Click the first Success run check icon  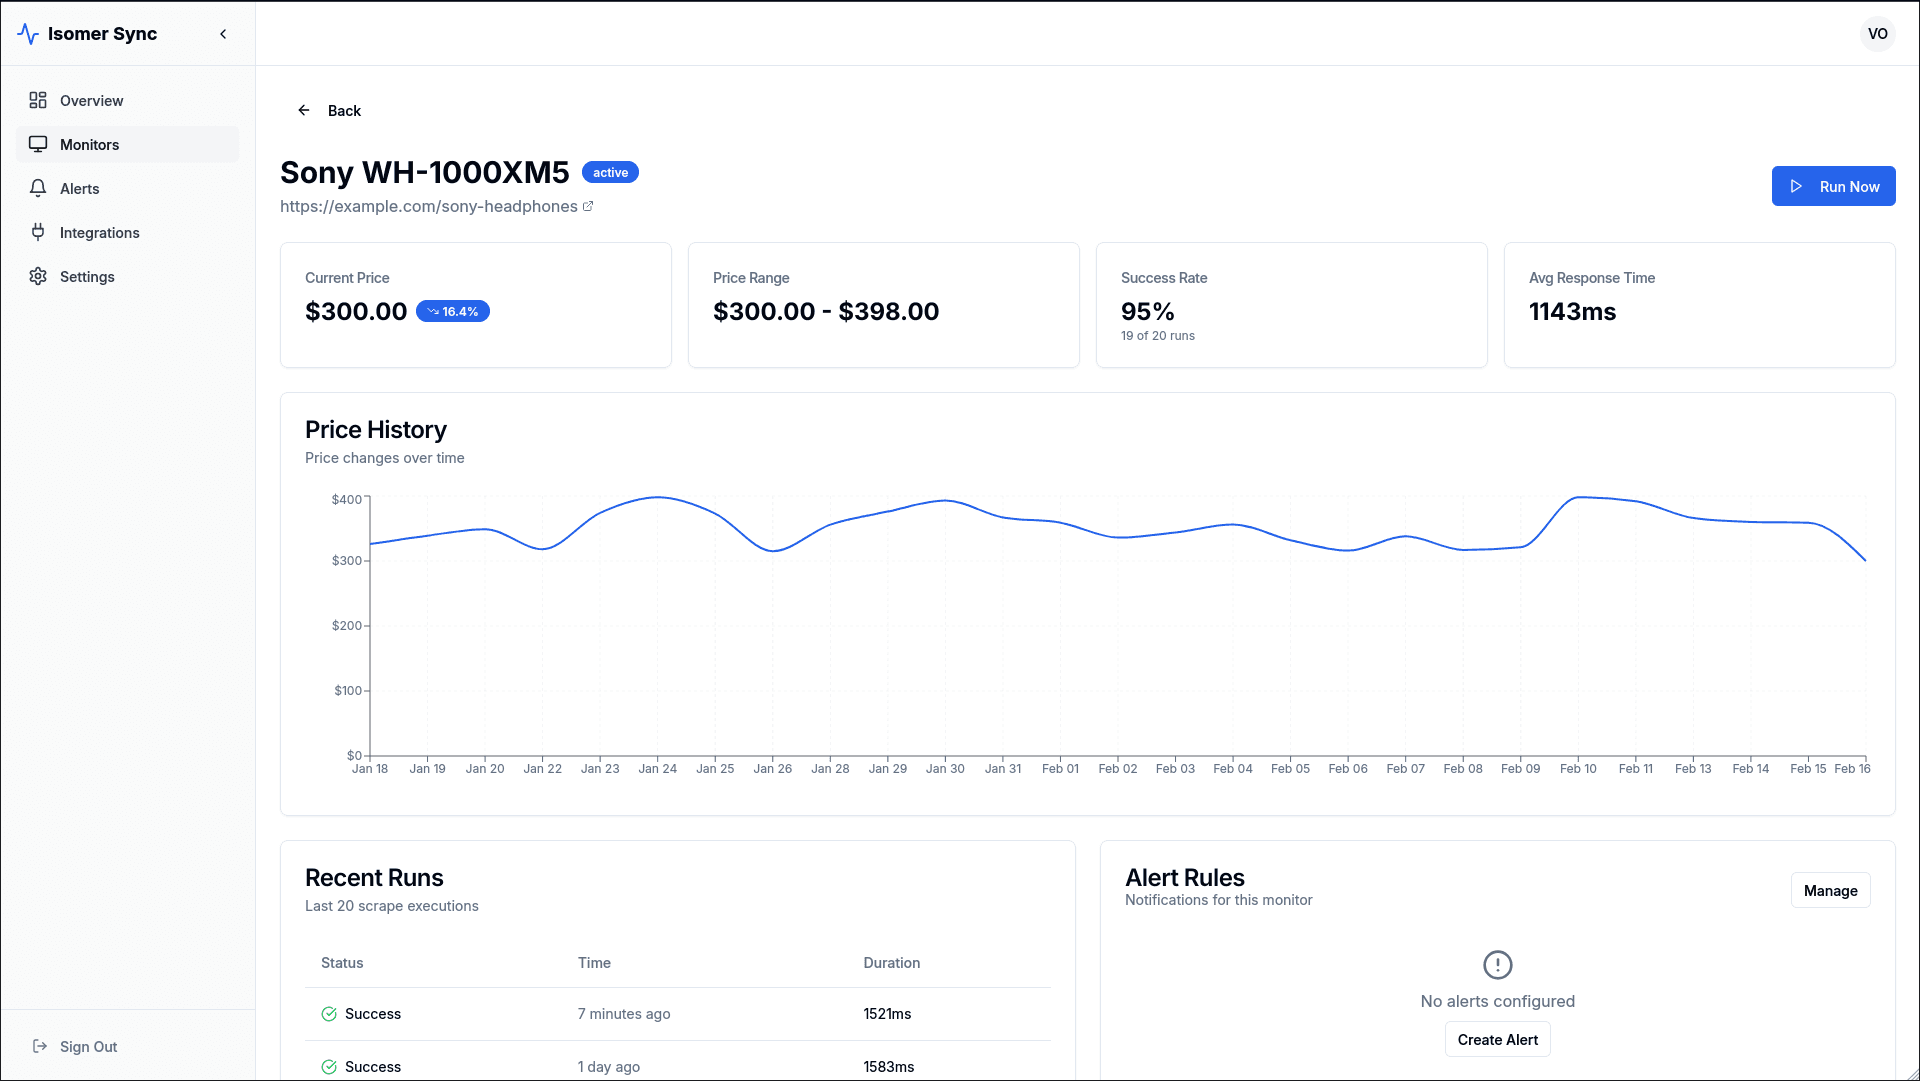pyautogui.click(x=329, y=1014)
